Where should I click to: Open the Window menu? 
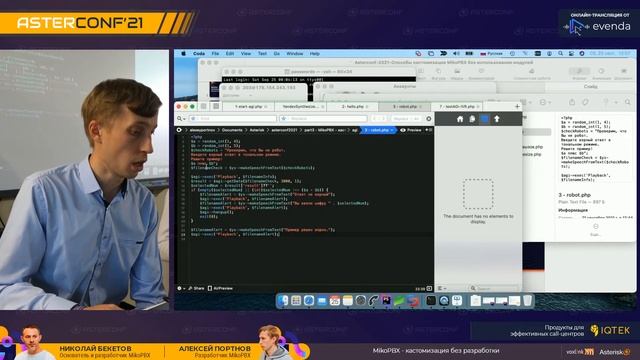(295, 53)
